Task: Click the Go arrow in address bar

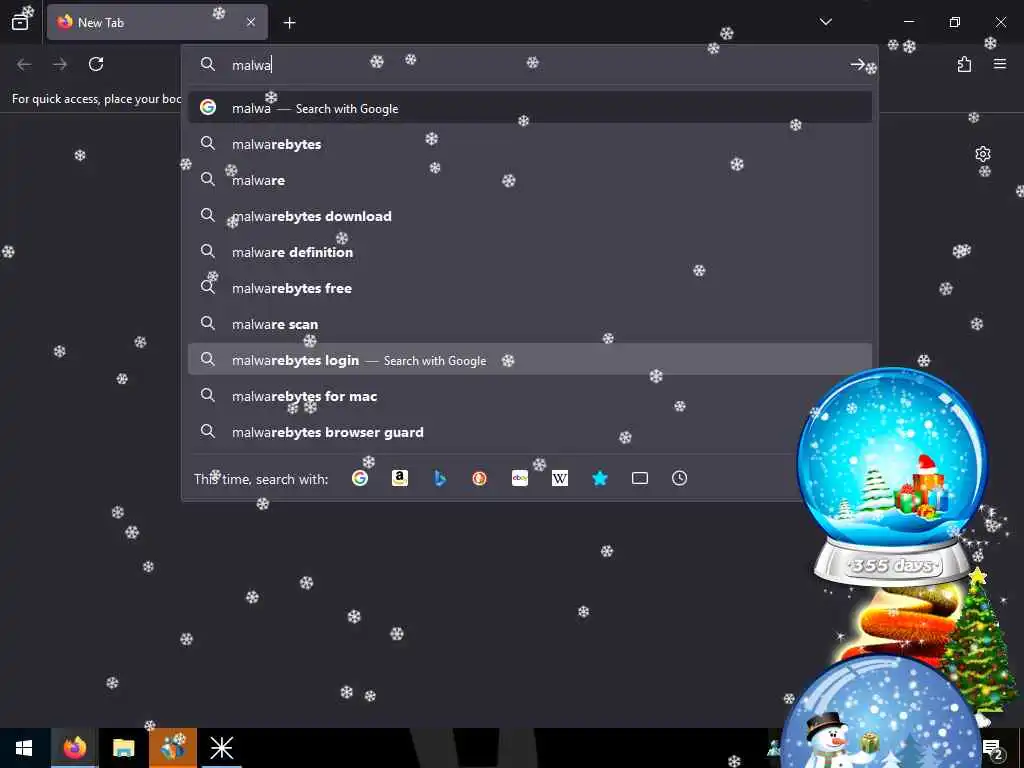Action: 857,64
